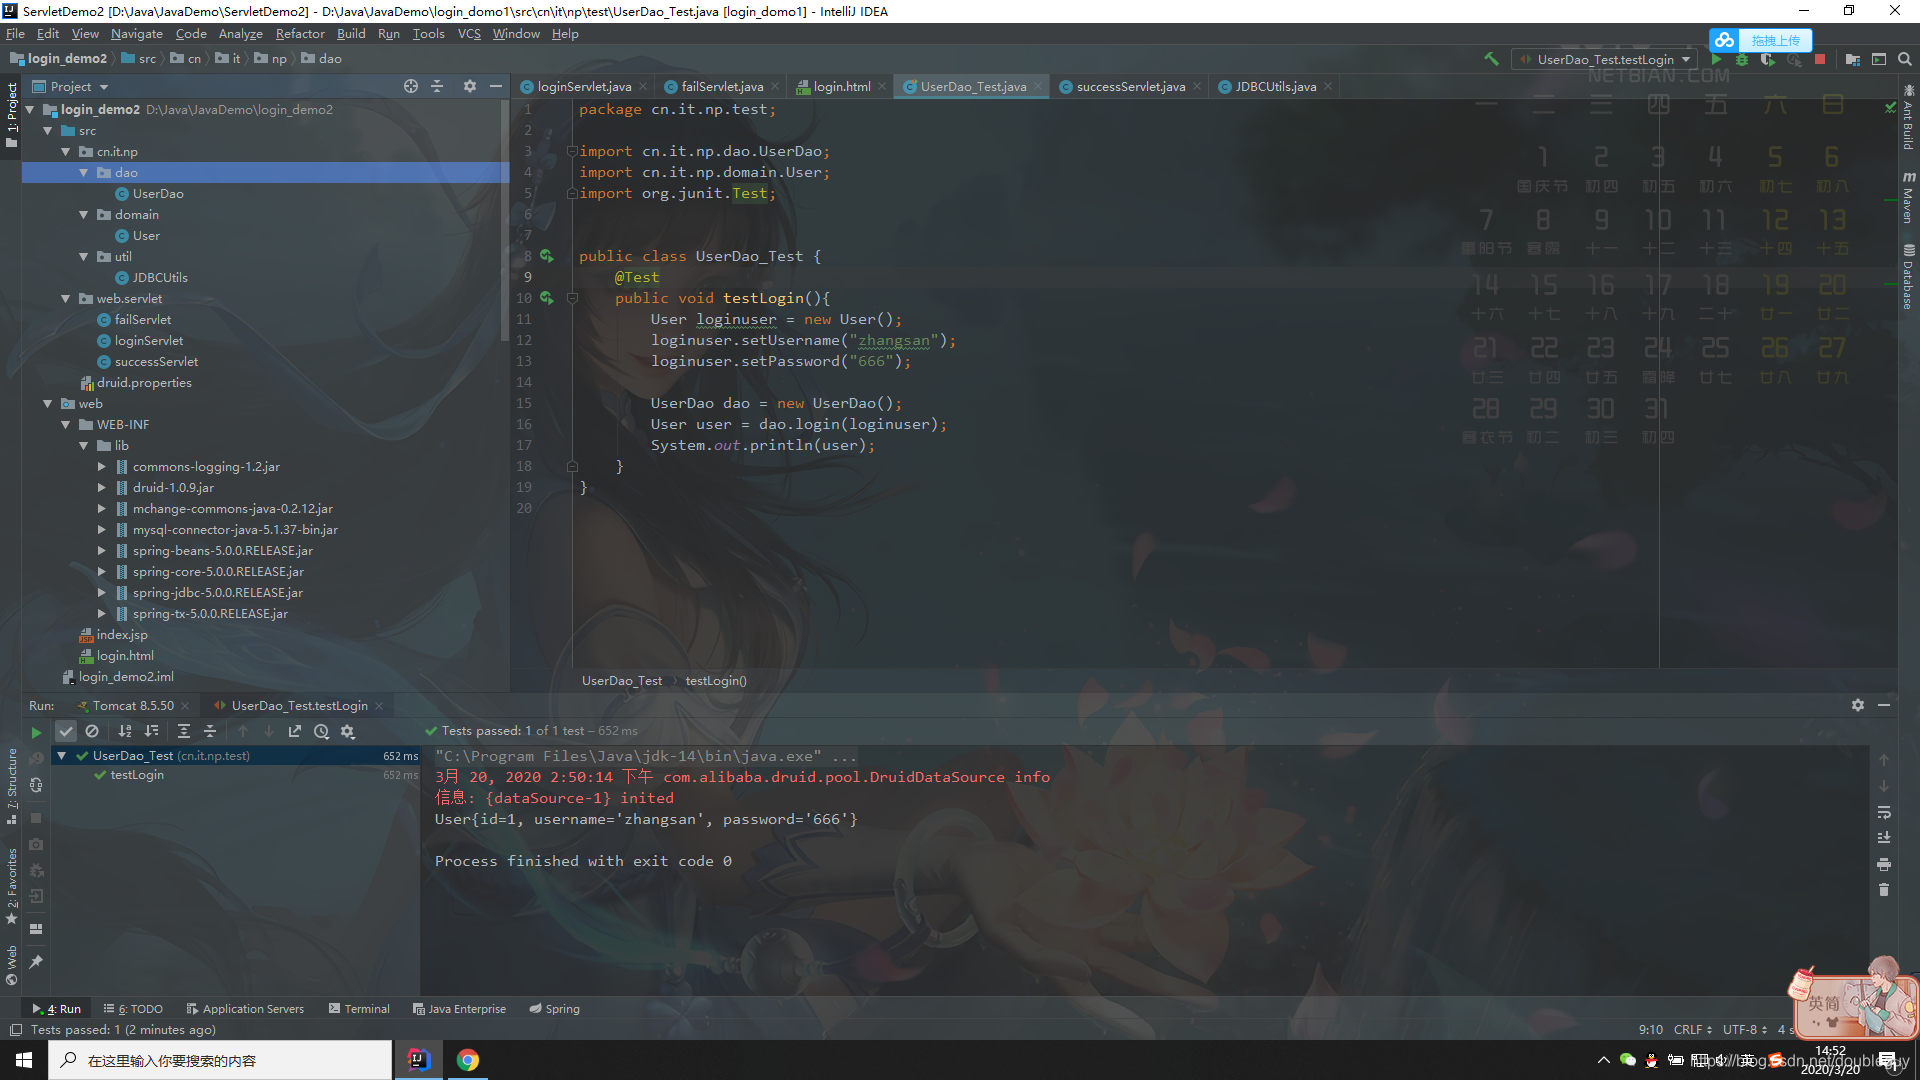The height and width of the screenshot is (1080, 1920).
Task: Toggle Show Ignored tests button
Action: (x=92, y=732)
